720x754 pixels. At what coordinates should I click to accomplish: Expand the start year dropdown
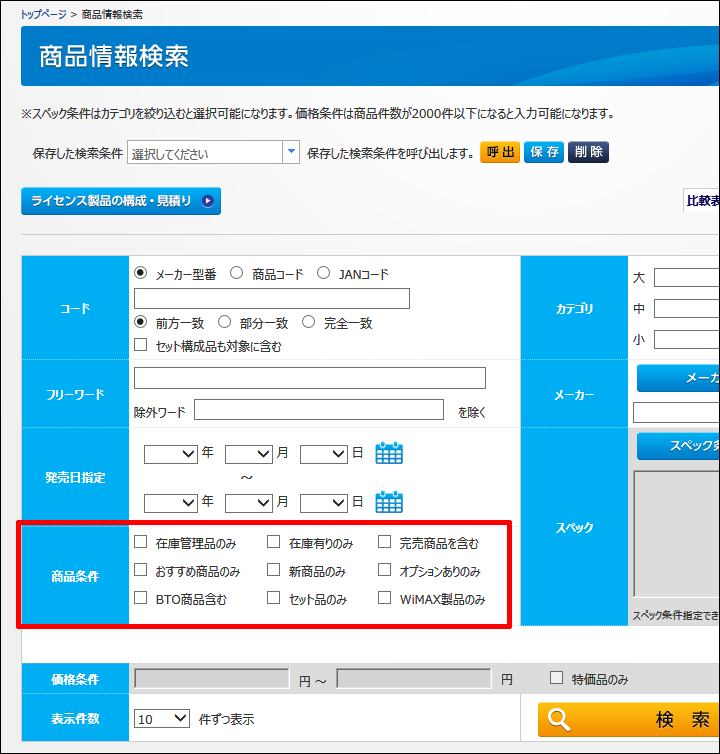tap(170, 454)
